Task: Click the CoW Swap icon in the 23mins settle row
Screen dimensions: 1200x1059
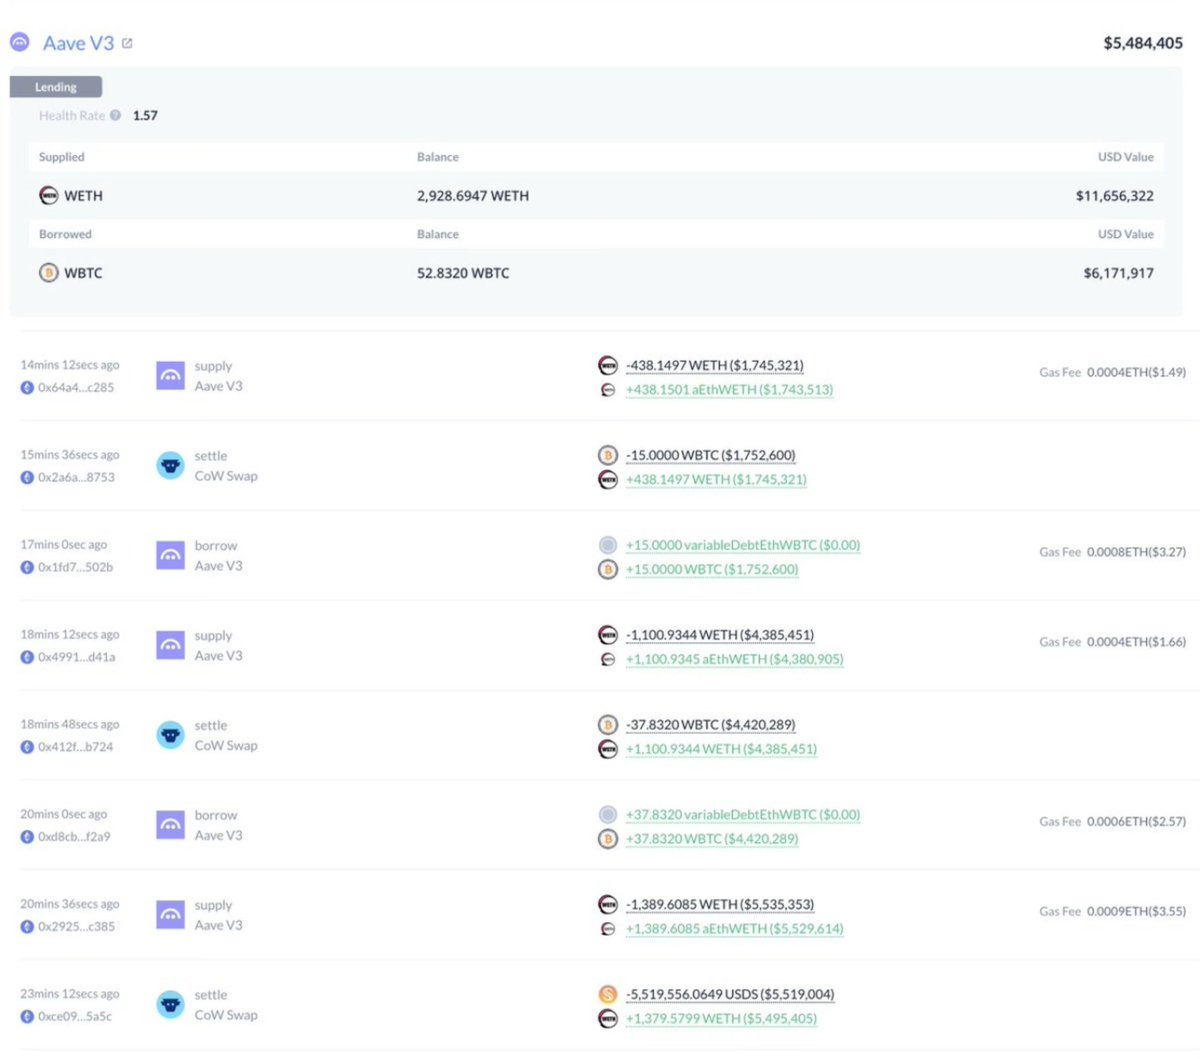Action: (x=171, y=1004)
